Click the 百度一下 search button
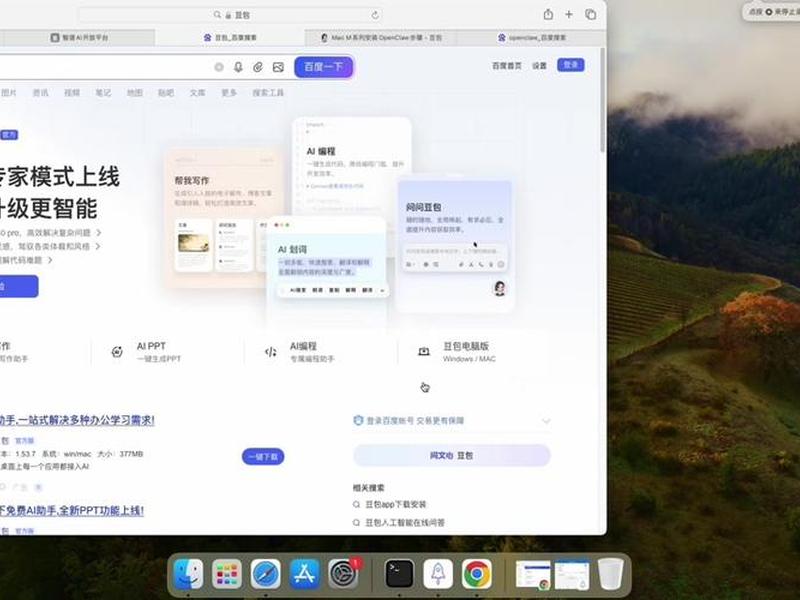 [x=323, y=67]
